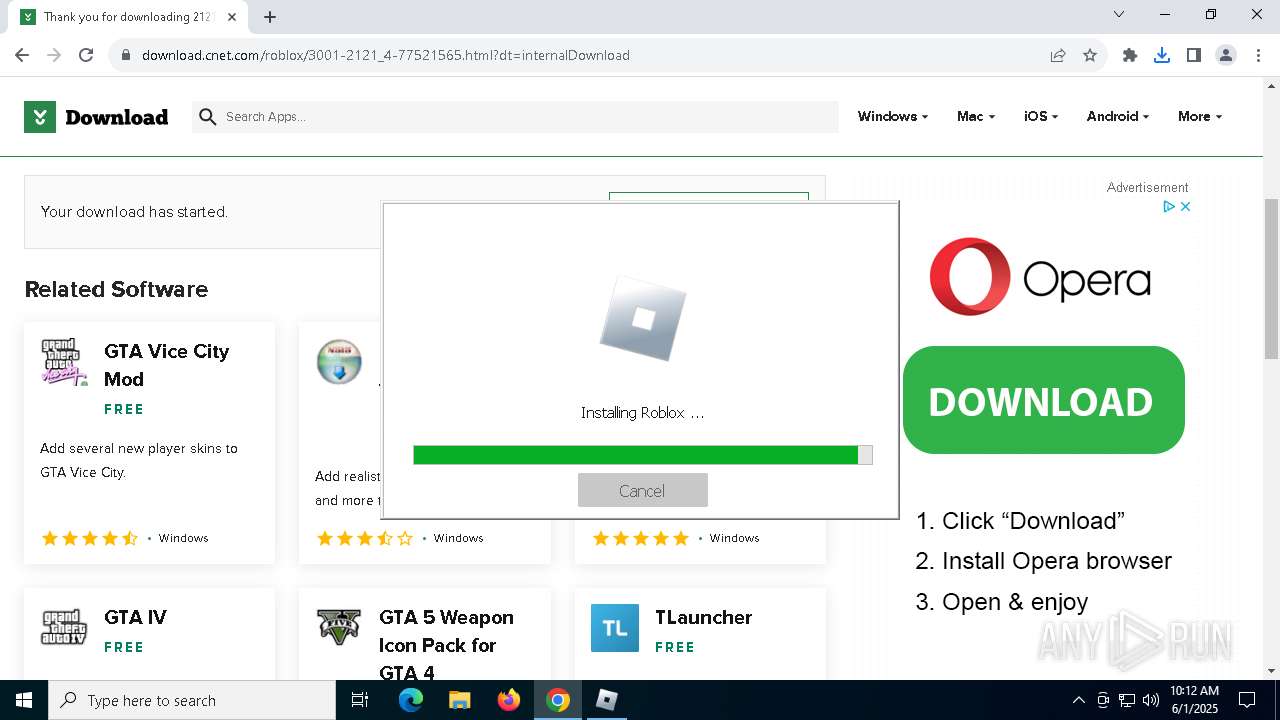Click the green Opera DOWNLOAD button
Viewport: 1280px width, 720px height.
tap(1043, 401)
